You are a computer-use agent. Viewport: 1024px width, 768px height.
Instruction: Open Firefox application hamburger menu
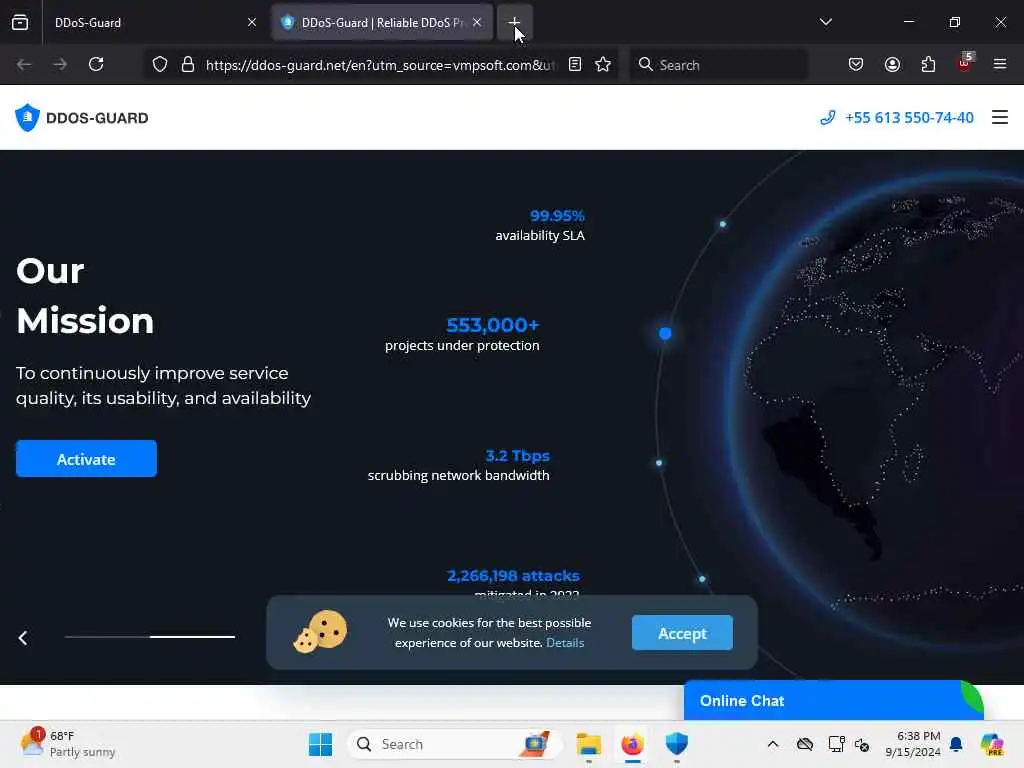click(1000, 65)
